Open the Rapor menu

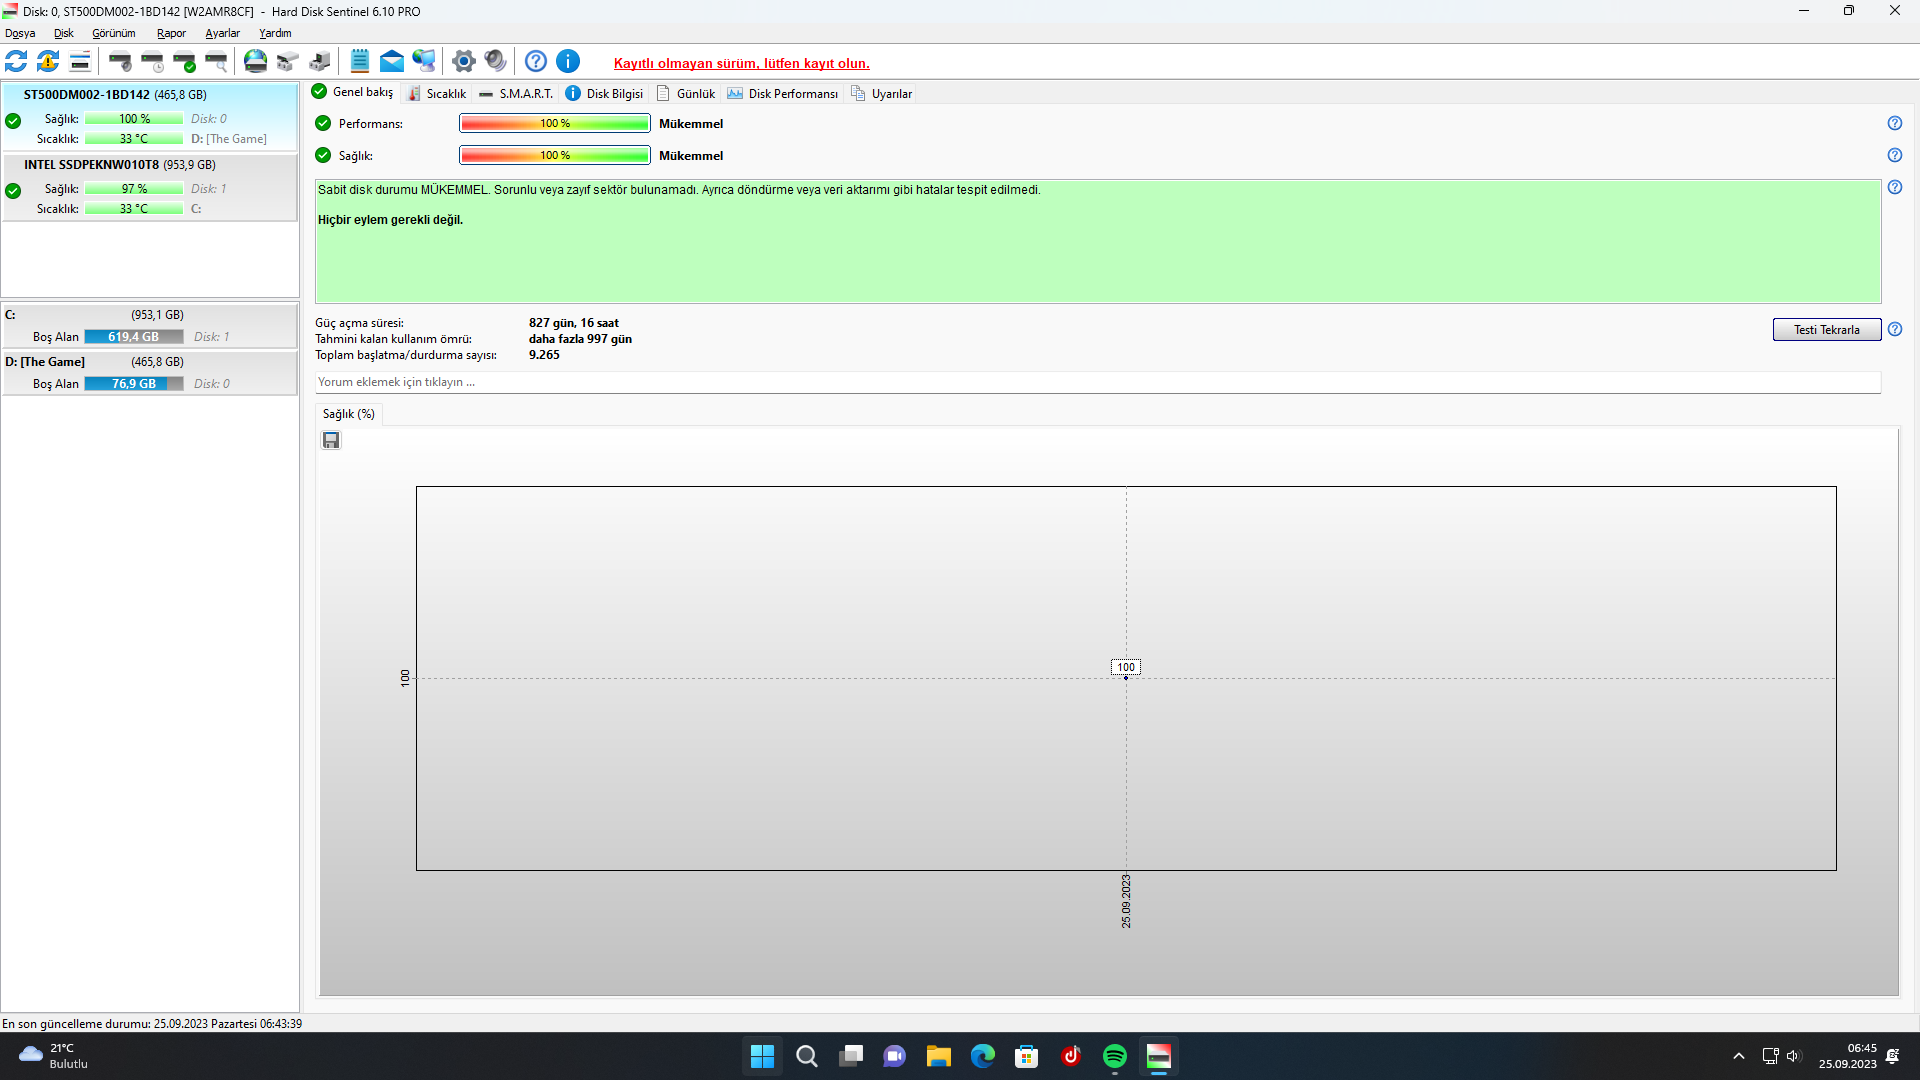pyautogui.click(x=171, y=33)
